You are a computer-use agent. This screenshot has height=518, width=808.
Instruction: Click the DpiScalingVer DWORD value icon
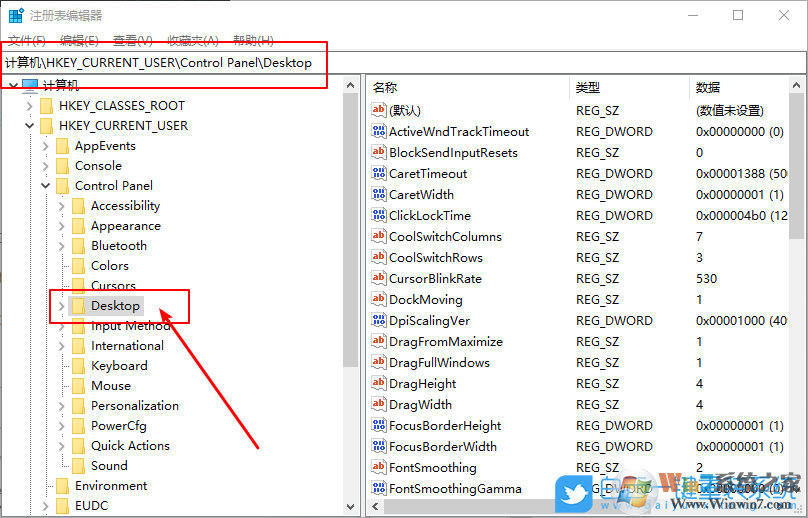[x=379, y=321]
